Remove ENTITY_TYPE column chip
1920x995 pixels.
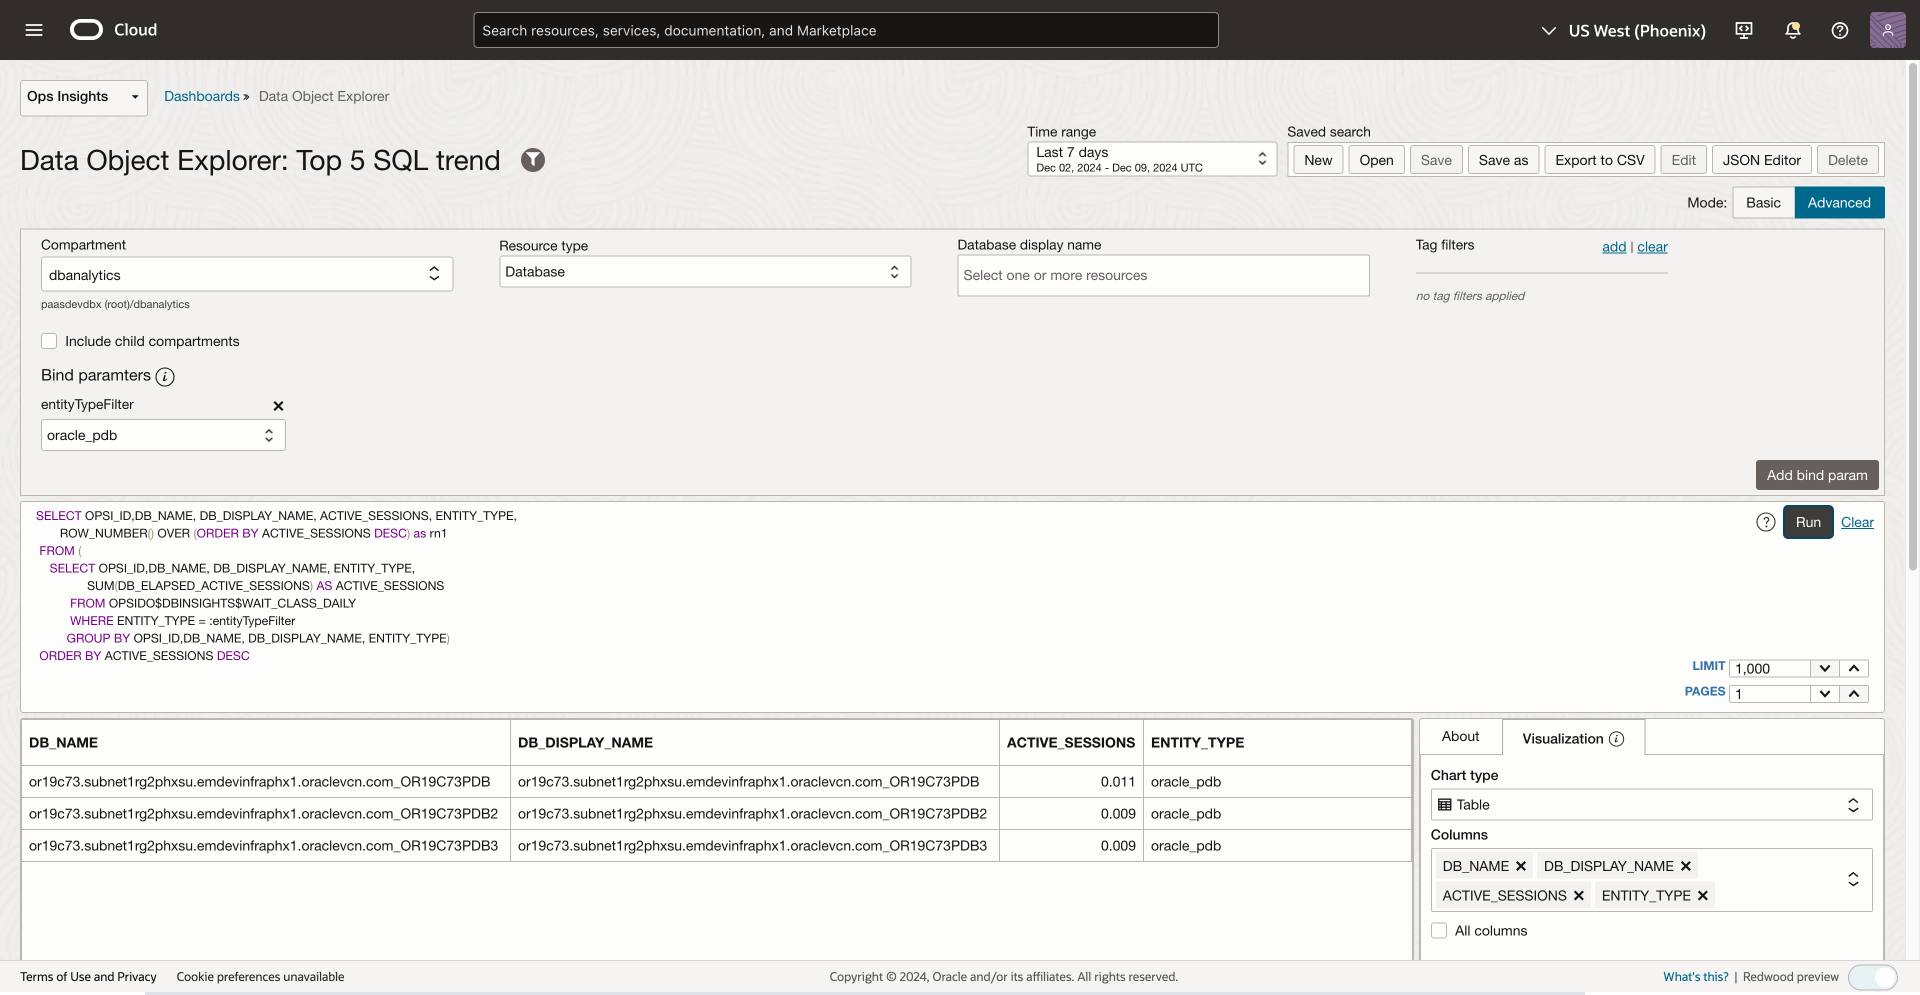click(x=1703, y=896)
